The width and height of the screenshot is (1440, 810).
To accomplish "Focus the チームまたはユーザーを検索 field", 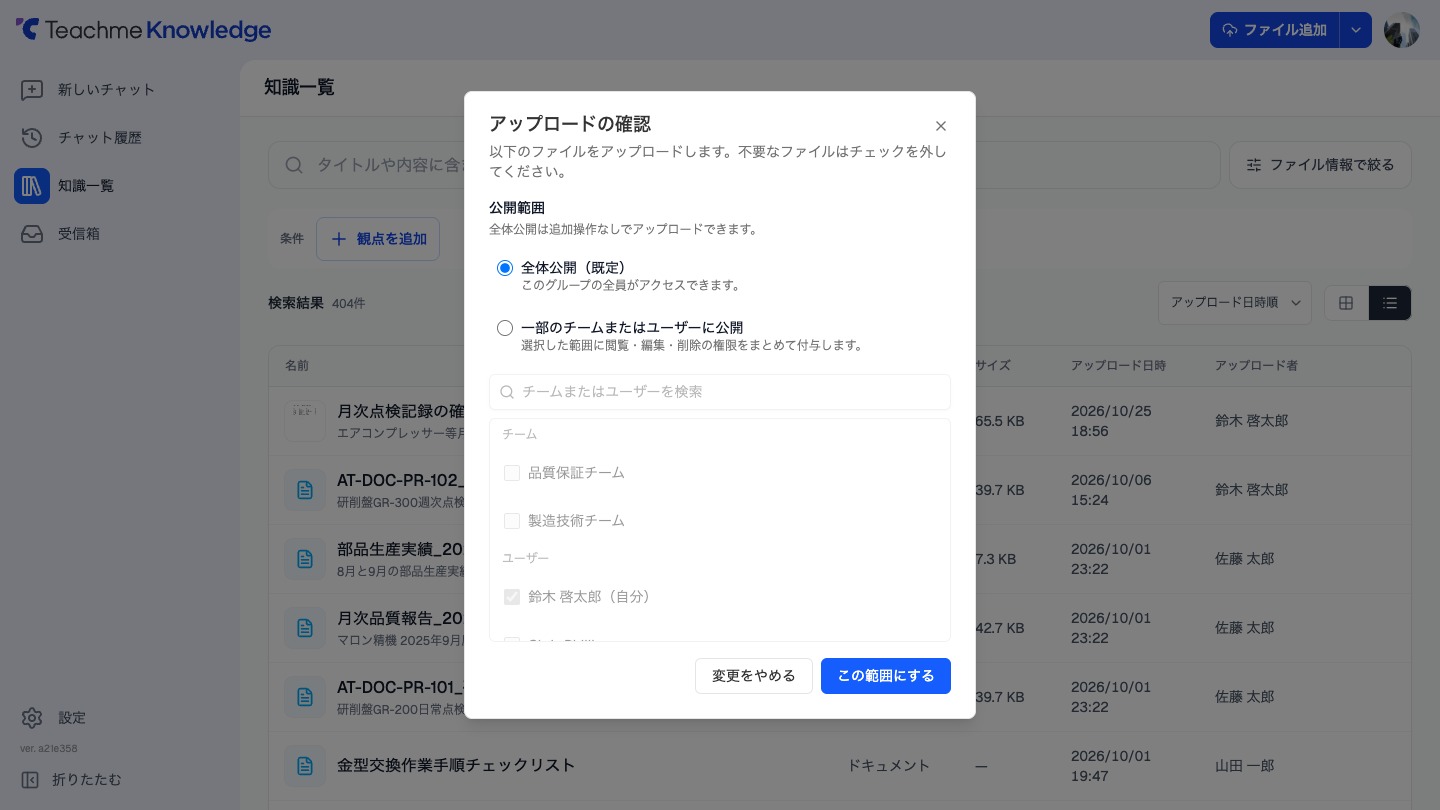I will pos(720,392).
